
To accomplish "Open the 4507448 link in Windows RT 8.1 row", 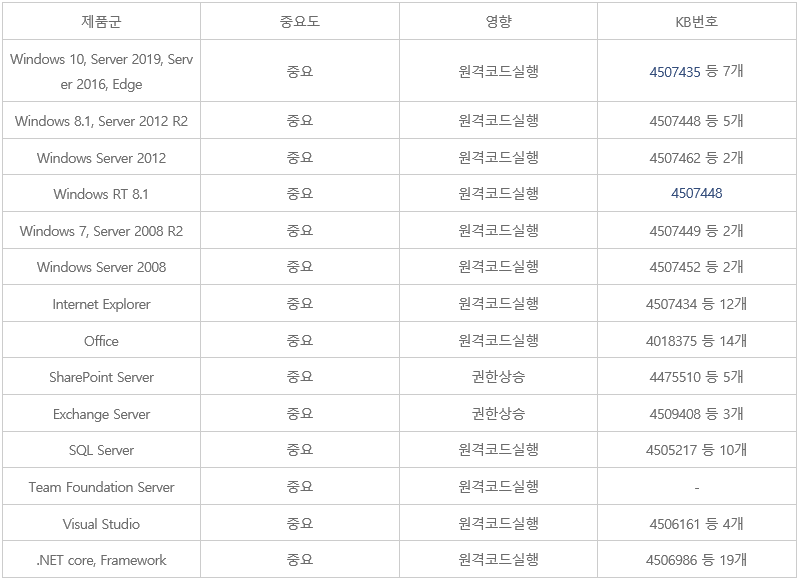I will click(696, 193).
